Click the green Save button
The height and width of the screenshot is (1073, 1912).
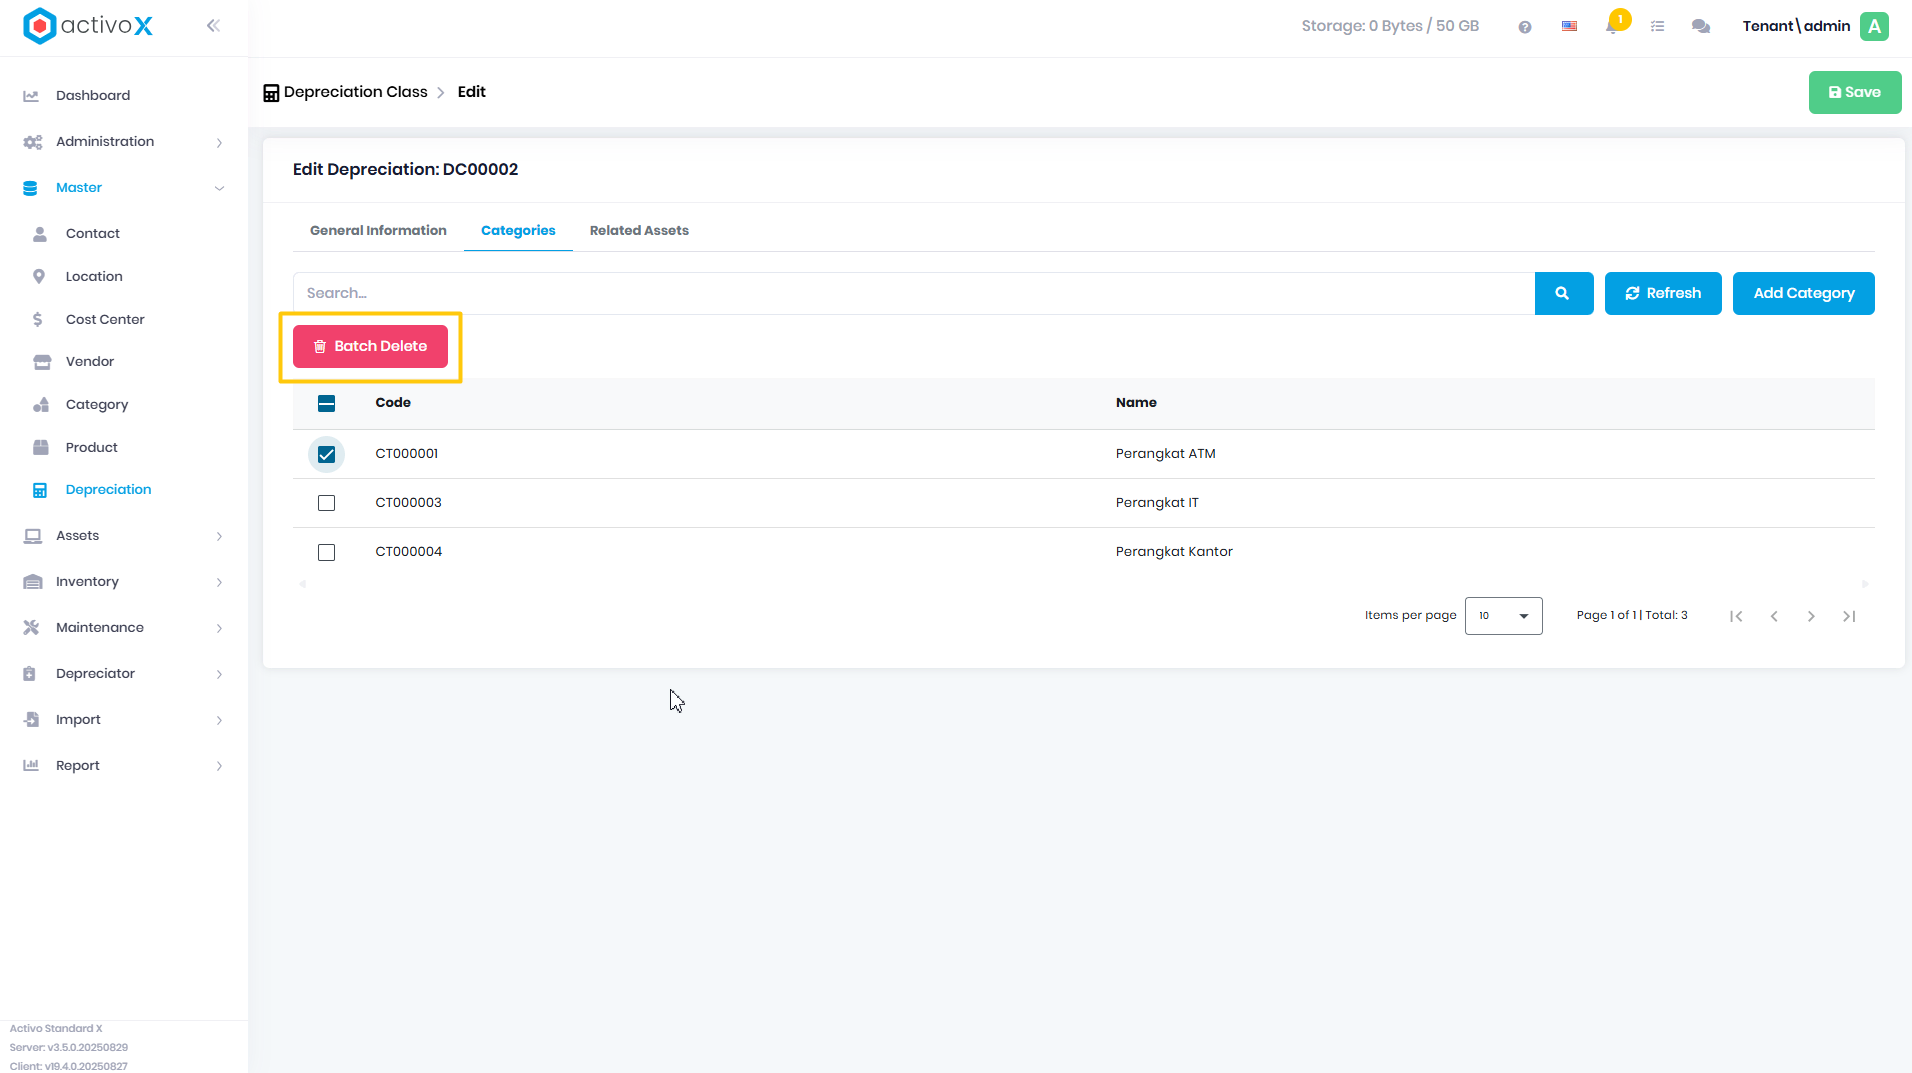pyautogui.click(x=1855, y=93)
